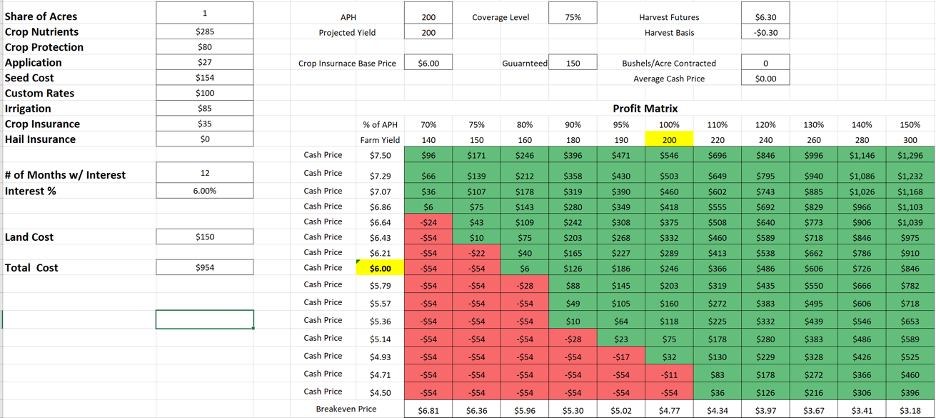Click the Land Cost $150 cell
This screenshot has width=936, height=418.
click(204, 237)
